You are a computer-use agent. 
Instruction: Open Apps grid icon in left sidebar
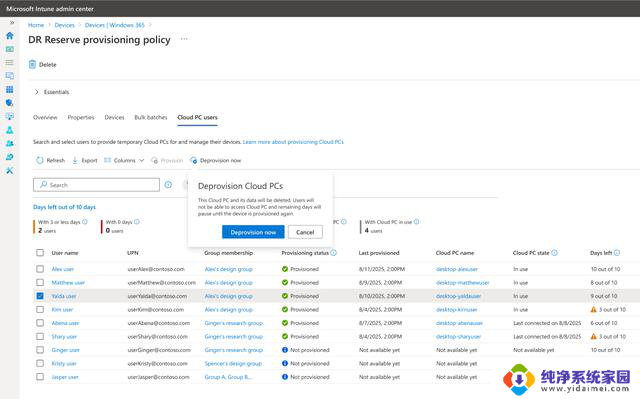tap(10, 89)
